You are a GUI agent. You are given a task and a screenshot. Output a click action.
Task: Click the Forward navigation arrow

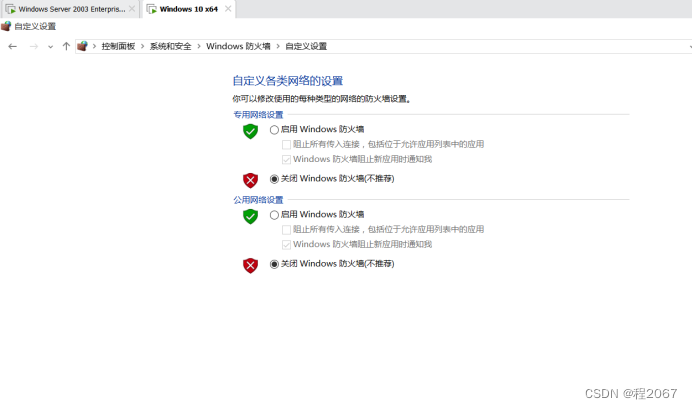(x=34, y=46)
